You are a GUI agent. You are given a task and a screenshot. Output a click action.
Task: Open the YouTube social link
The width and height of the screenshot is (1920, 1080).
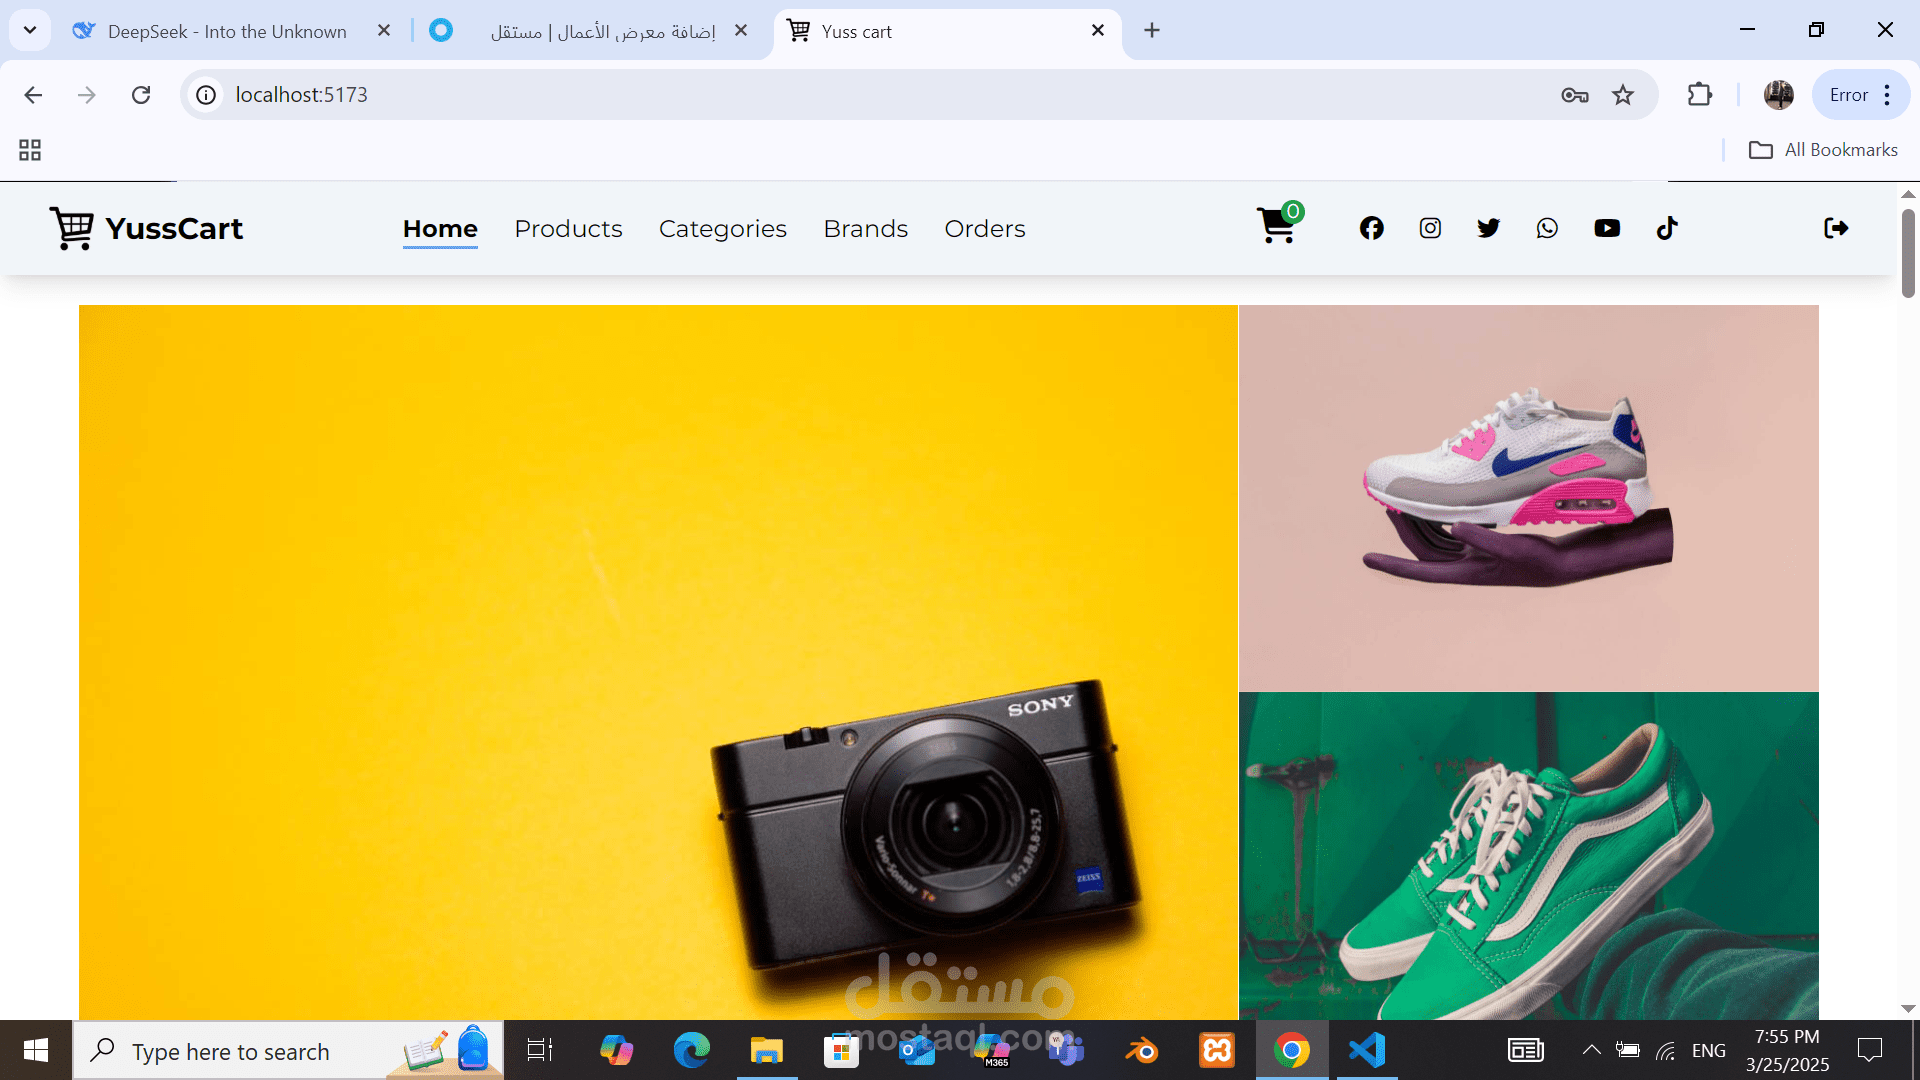point(1607,228)
